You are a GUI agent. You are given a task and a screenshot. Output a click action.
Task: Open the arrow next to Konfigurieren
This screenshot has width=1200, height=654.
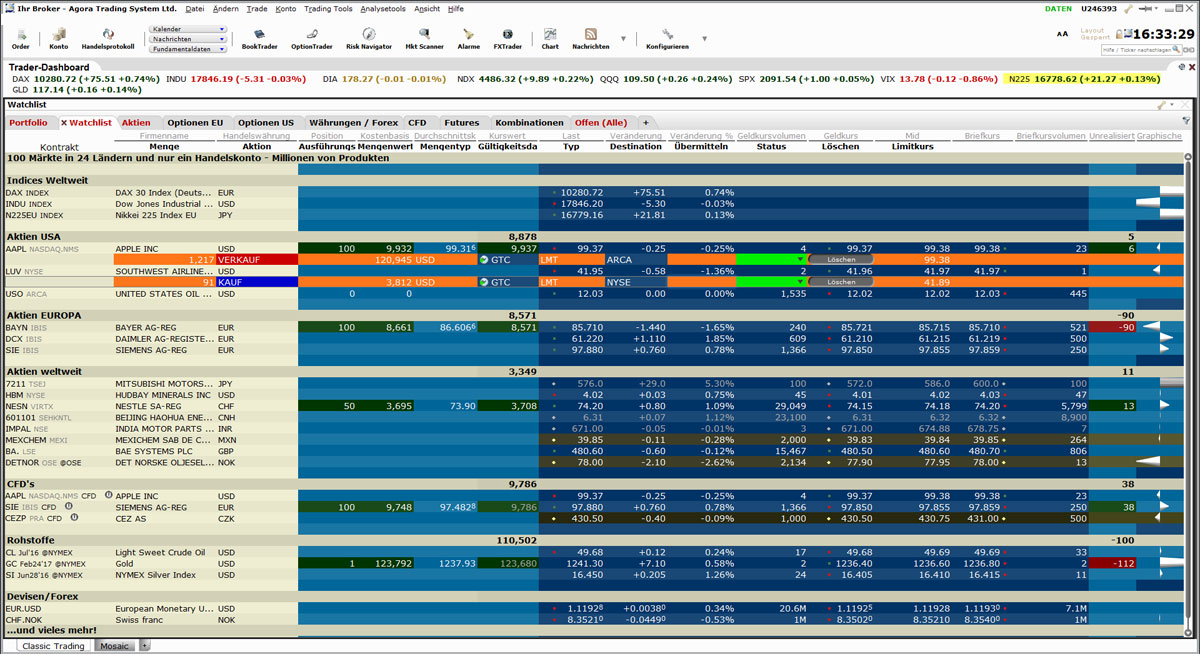coord(704,39)
